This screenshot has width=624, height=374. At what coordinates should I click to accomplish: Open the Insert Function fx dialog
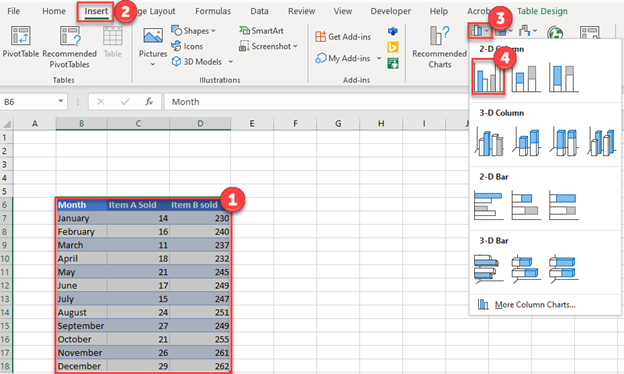[x=149, y=102]
